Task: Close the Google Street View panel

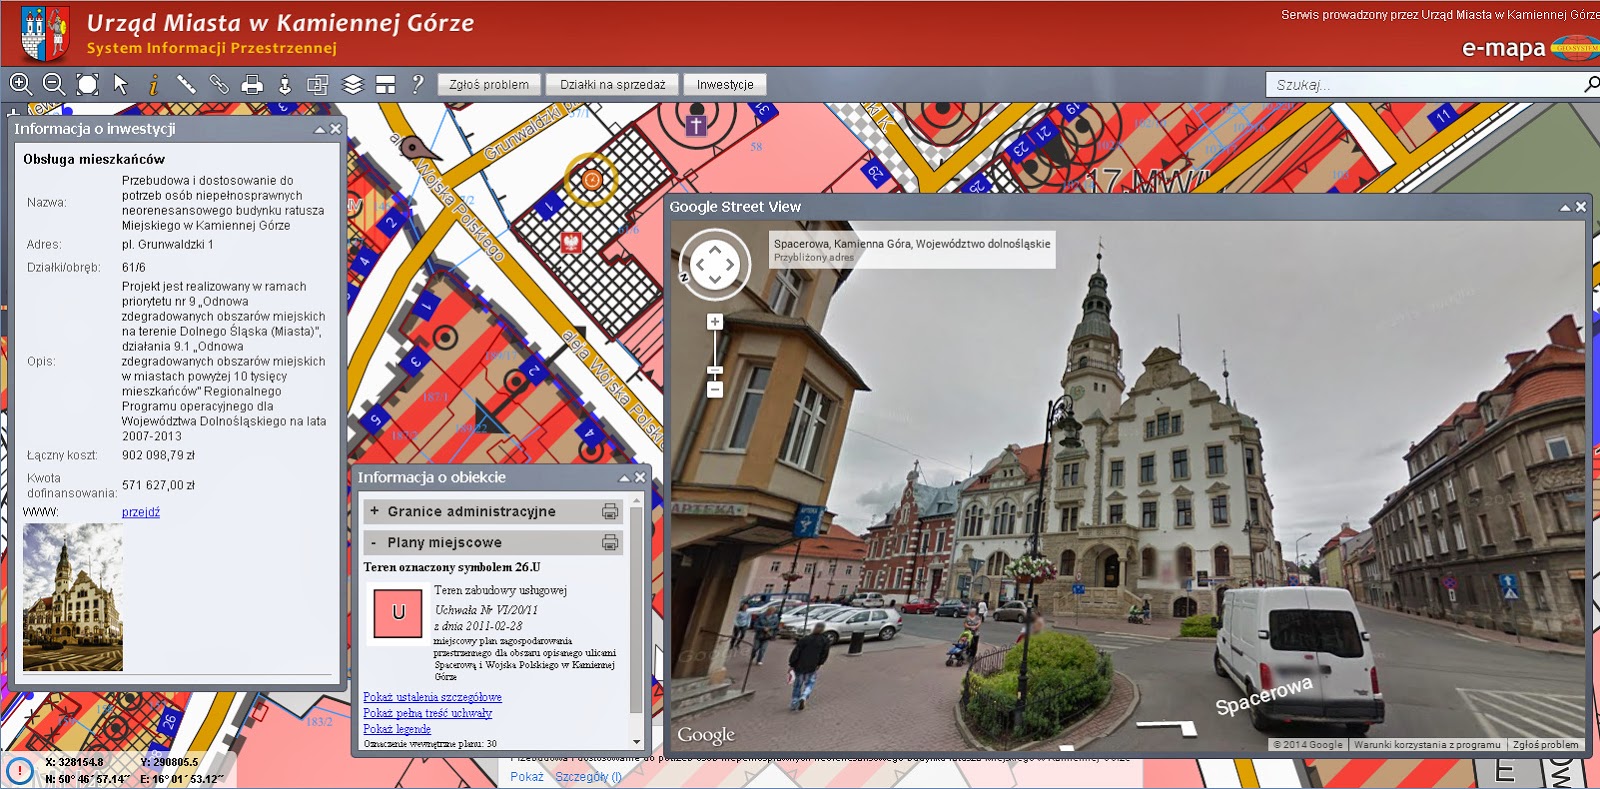Action: pos(1581,207)
